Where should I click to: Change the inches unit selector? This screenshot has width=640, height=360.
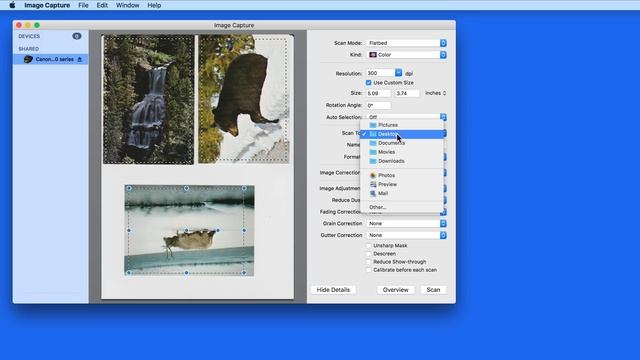tap(435, 93)
